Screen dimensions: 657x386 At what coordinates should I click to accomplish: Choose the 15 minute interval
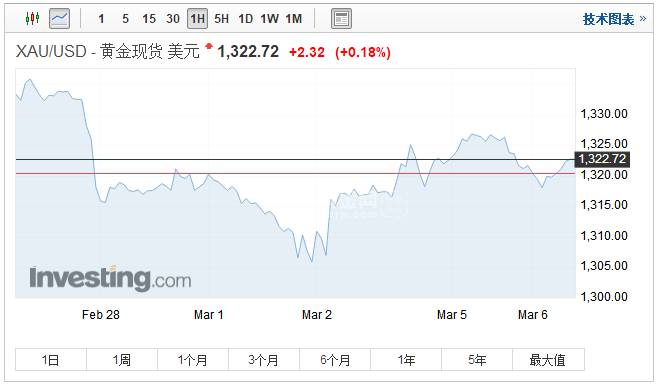pos(149,19)
